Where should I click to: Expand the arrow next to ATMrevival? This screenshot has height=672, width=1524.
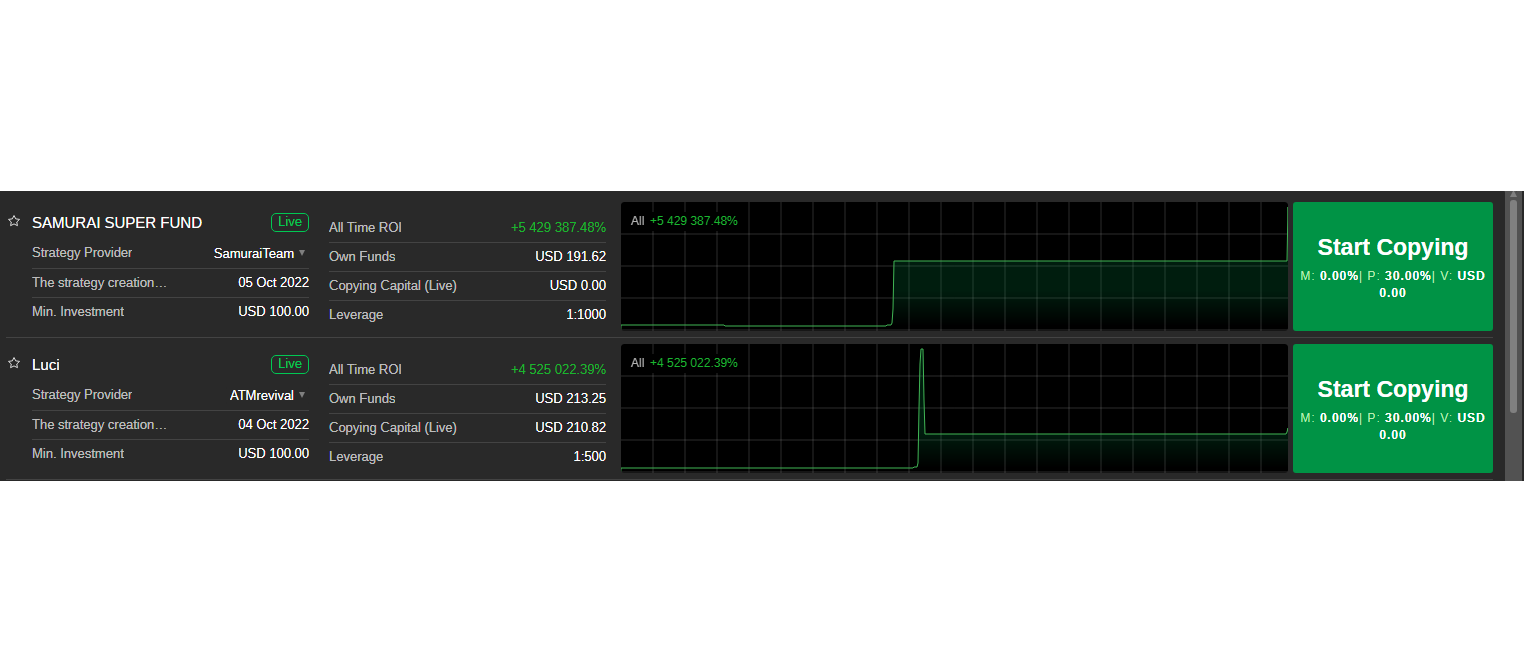(302, 395)
